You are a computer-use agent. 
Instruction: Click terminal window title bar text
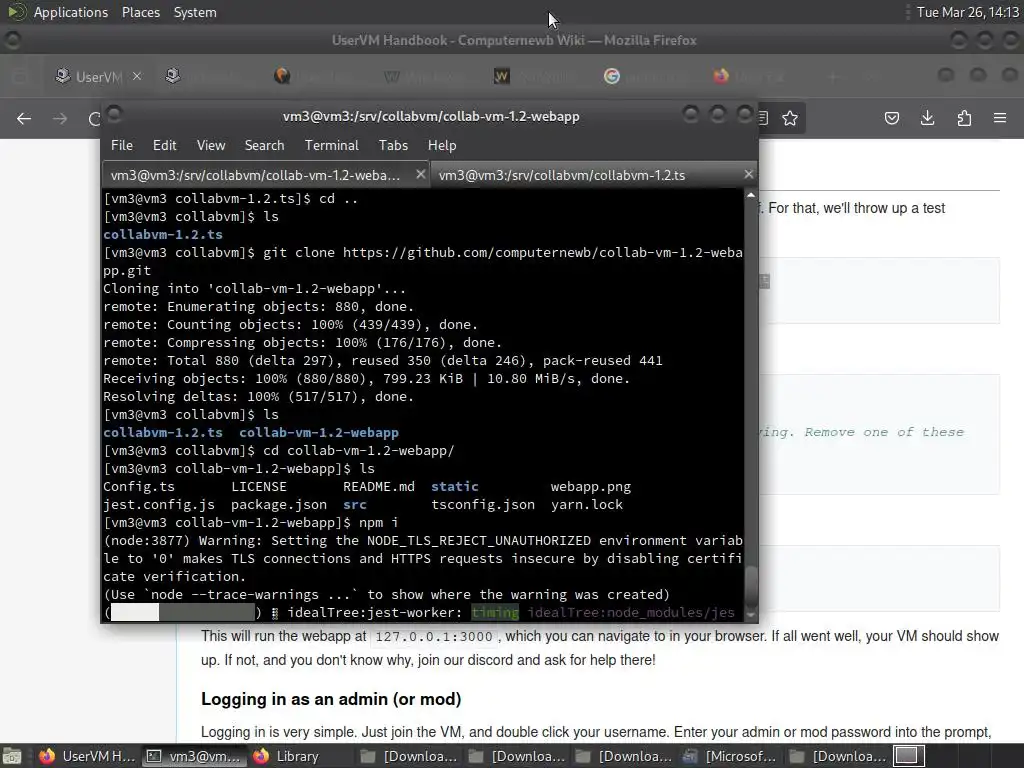coord(431,116)
